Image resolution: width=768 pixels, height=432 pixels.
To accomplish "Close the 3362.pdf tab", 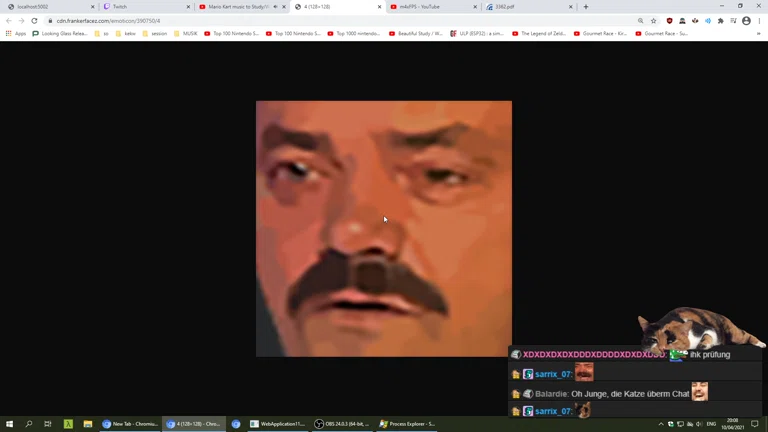I will [571, 7].
